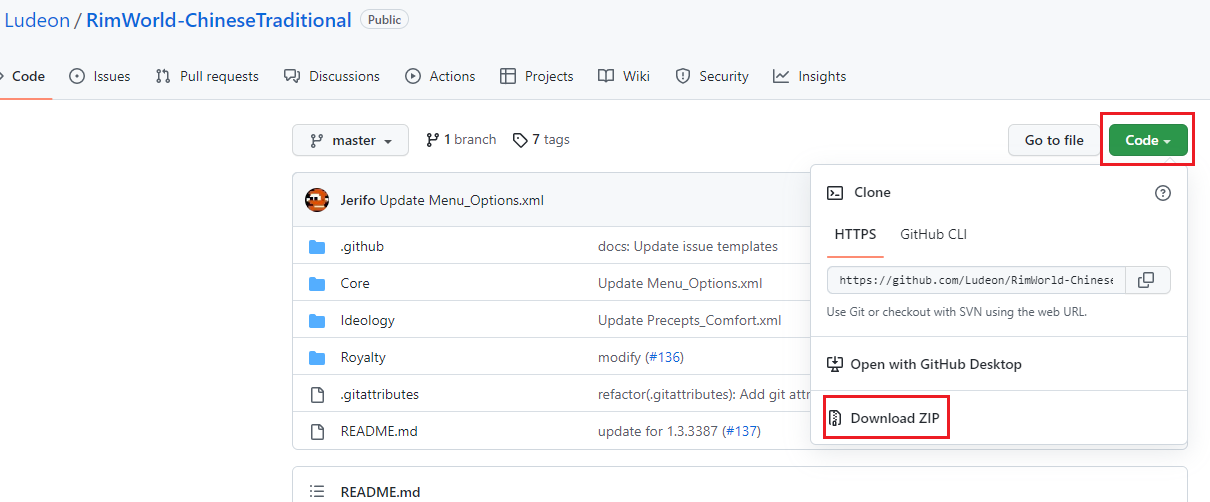Image resolution: width=1210 pixels, height=502 pixels.
Task: Click the Issues circle-dot icon
Action: tap(77, 76)
